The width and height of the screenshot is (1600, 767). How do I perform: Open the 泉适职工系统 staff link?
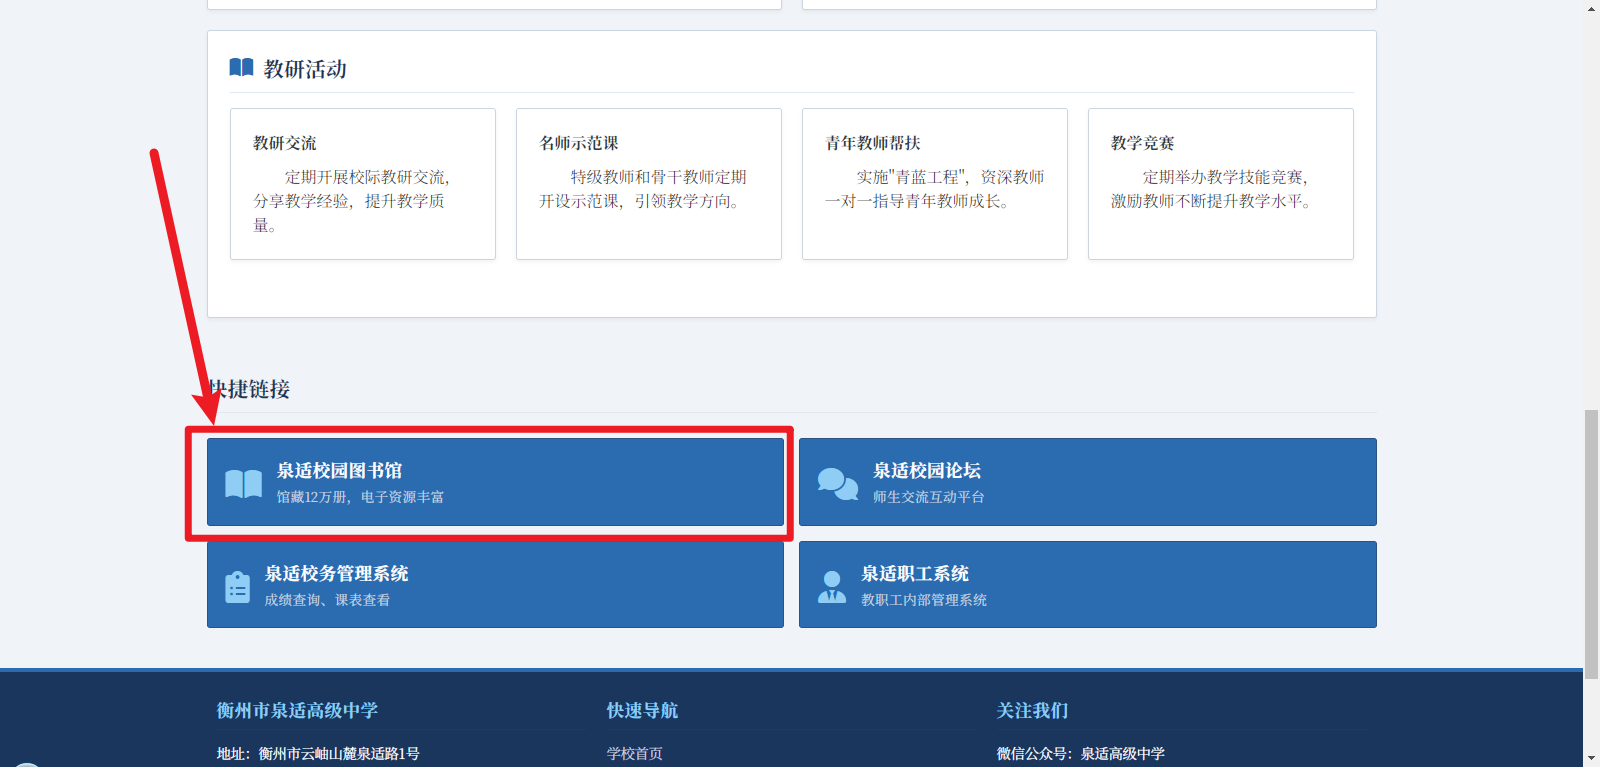[914, 574]
